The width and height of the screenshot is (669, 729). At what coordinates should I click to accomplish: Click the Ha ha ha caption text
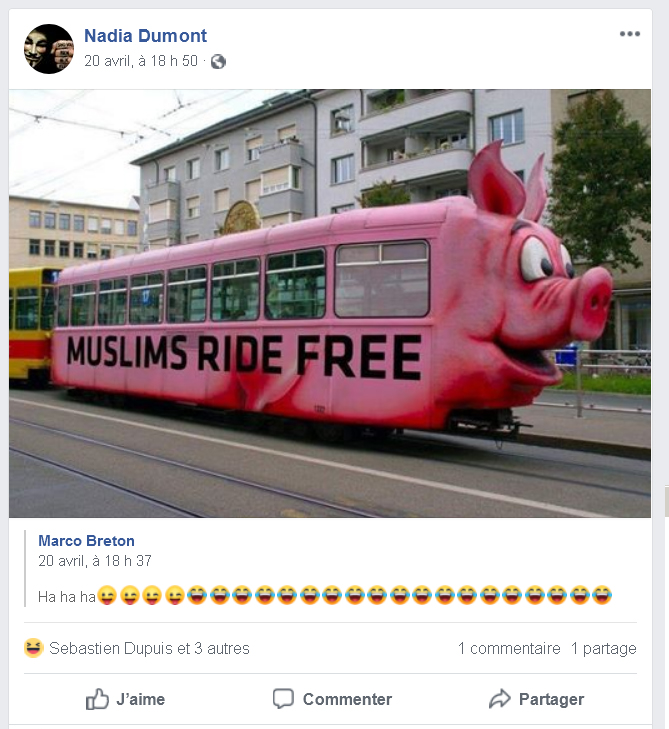point(67,596)
